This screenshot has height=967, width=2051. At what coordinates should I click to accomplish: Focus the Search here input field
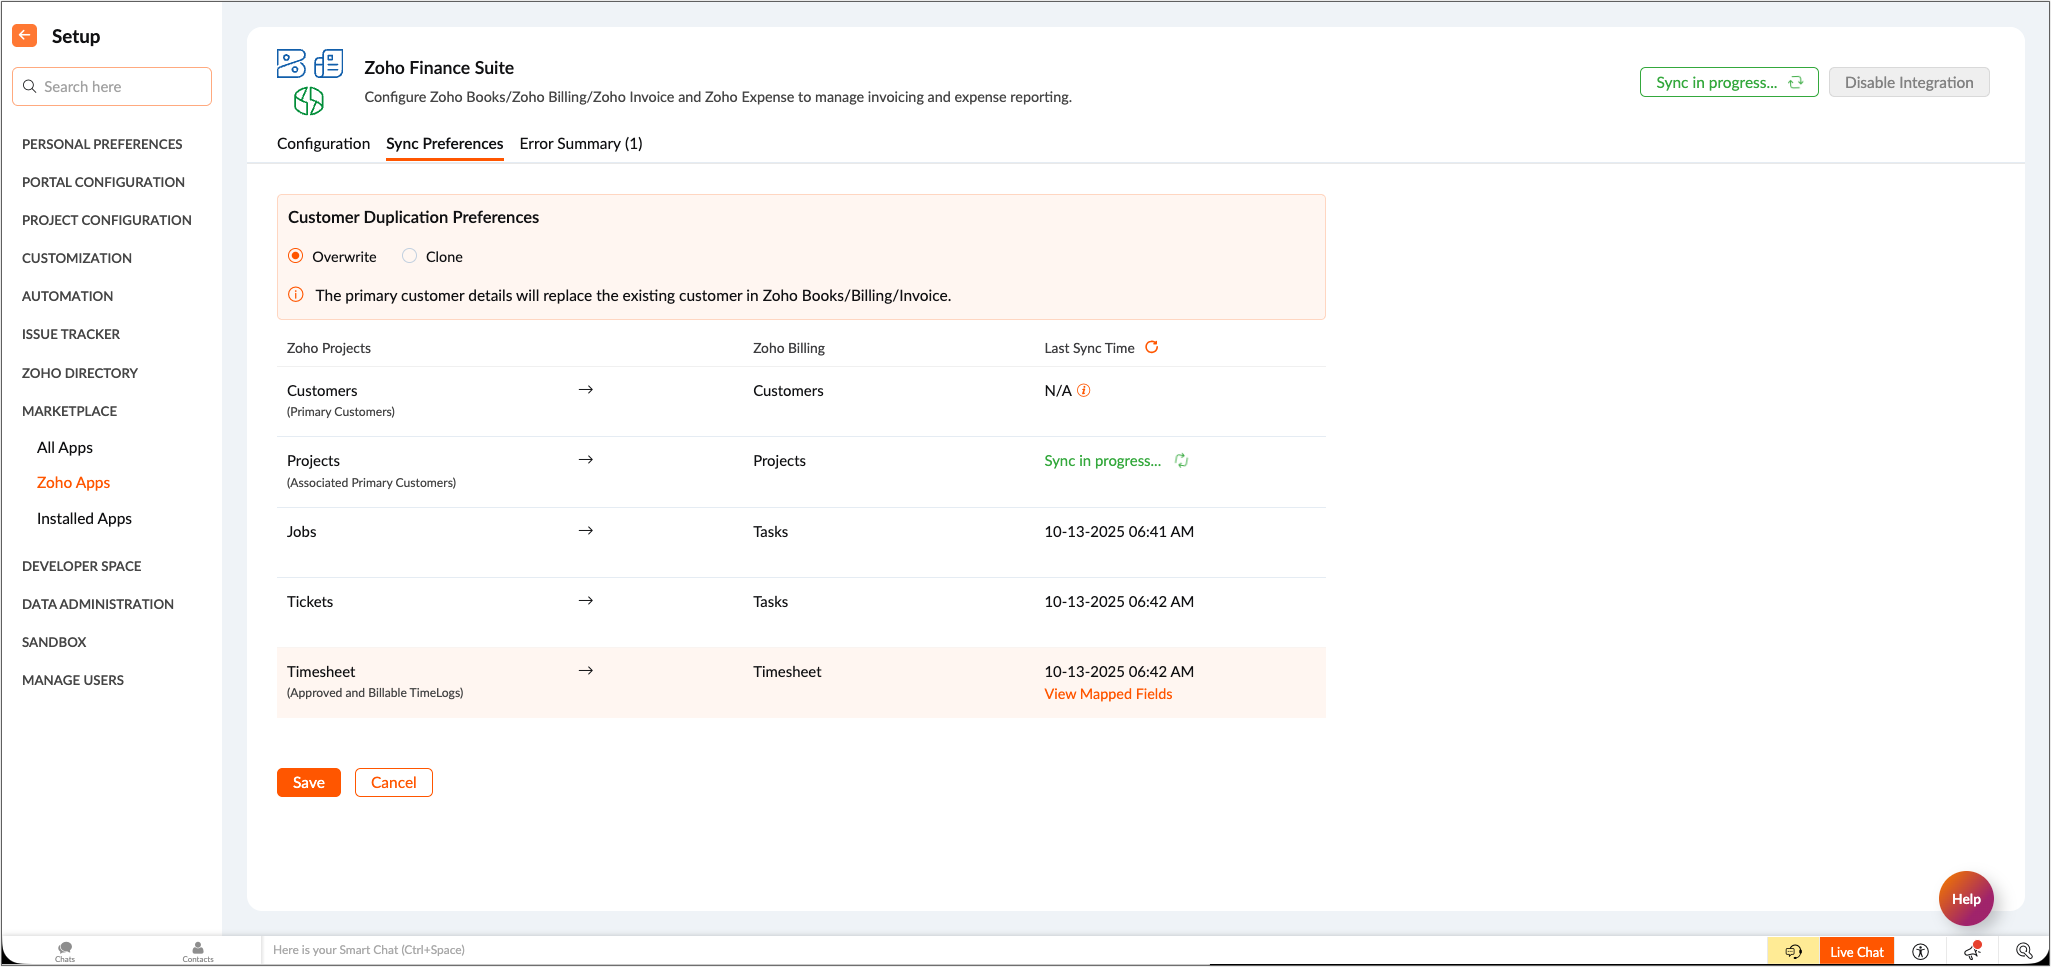click(x=112, y=87)
